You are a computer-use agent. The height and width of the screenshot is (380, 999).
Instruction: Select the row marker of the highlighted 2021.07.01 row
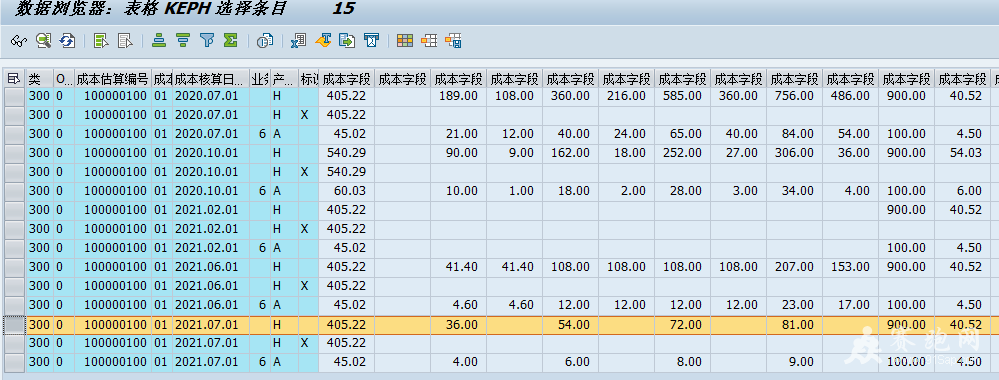click(x=14, y=325)
